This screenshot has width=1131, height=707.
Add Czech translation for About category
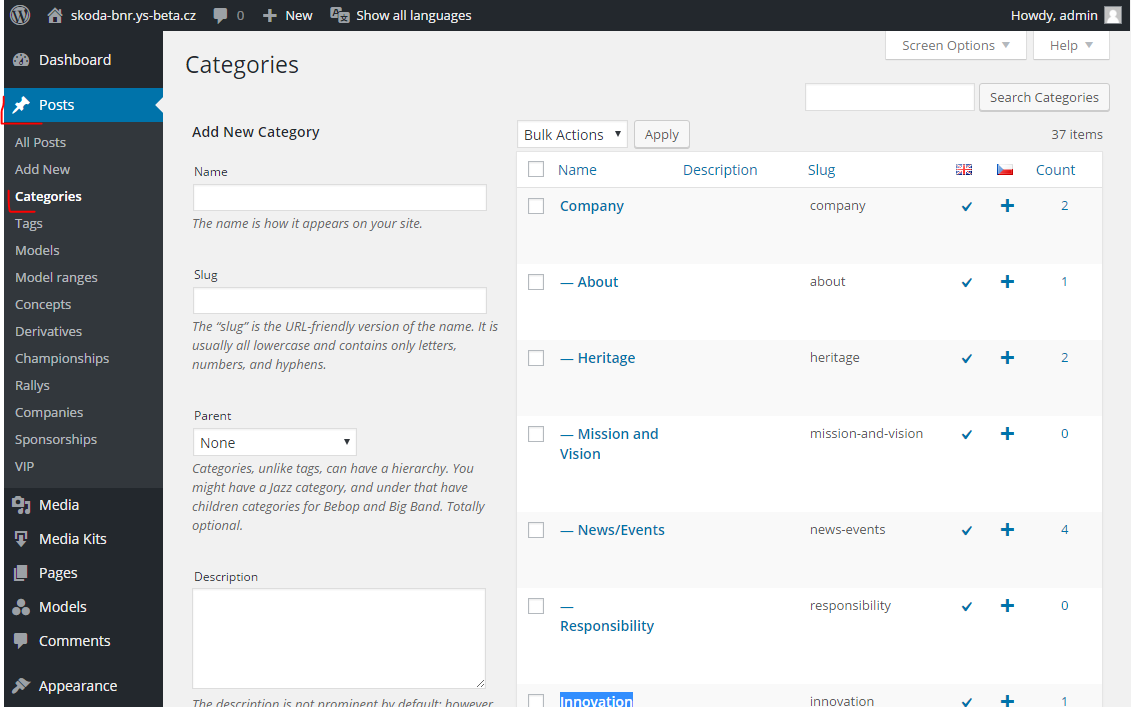(1008, 281)
